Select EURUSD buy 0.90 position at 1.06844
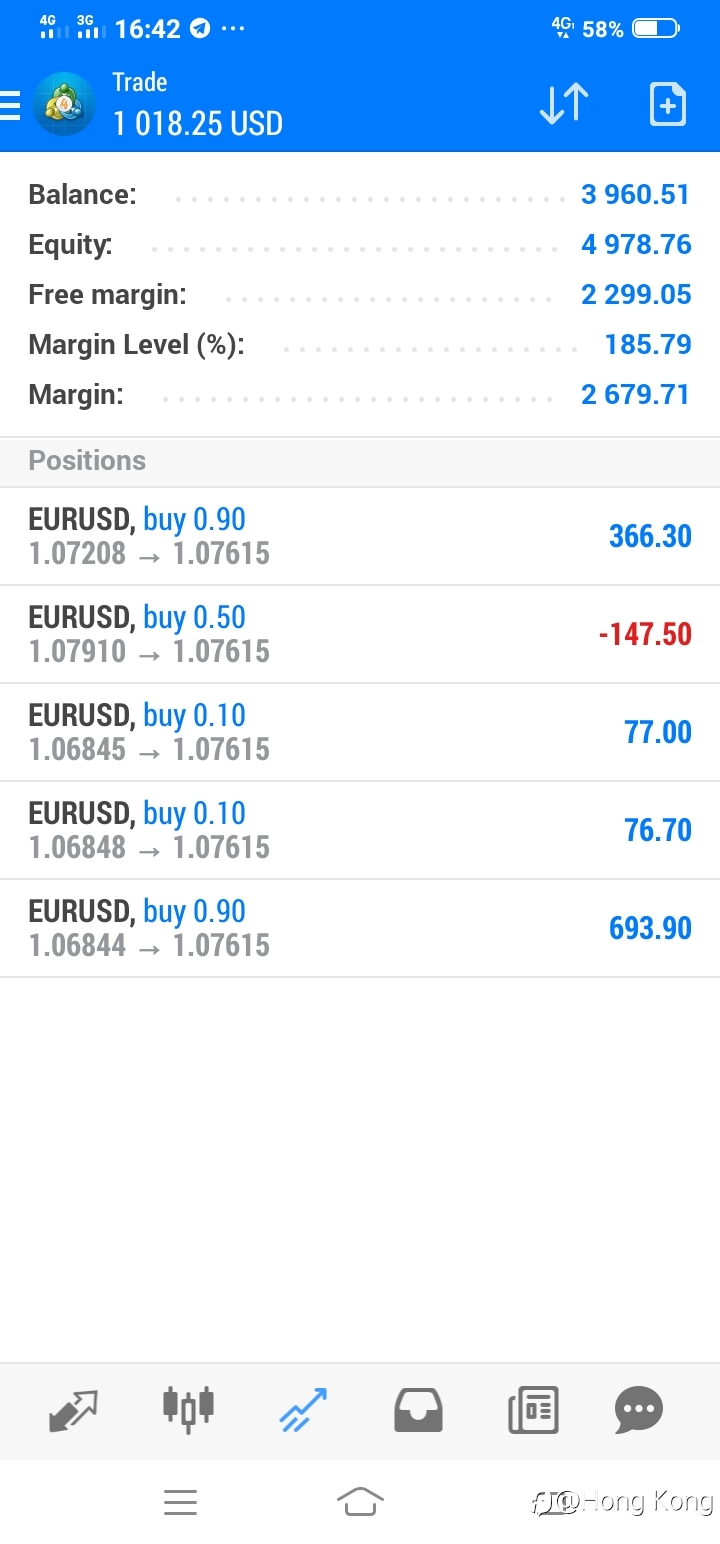The height and width of the screenshot is (1544, 720). click(x=360, y=929)
